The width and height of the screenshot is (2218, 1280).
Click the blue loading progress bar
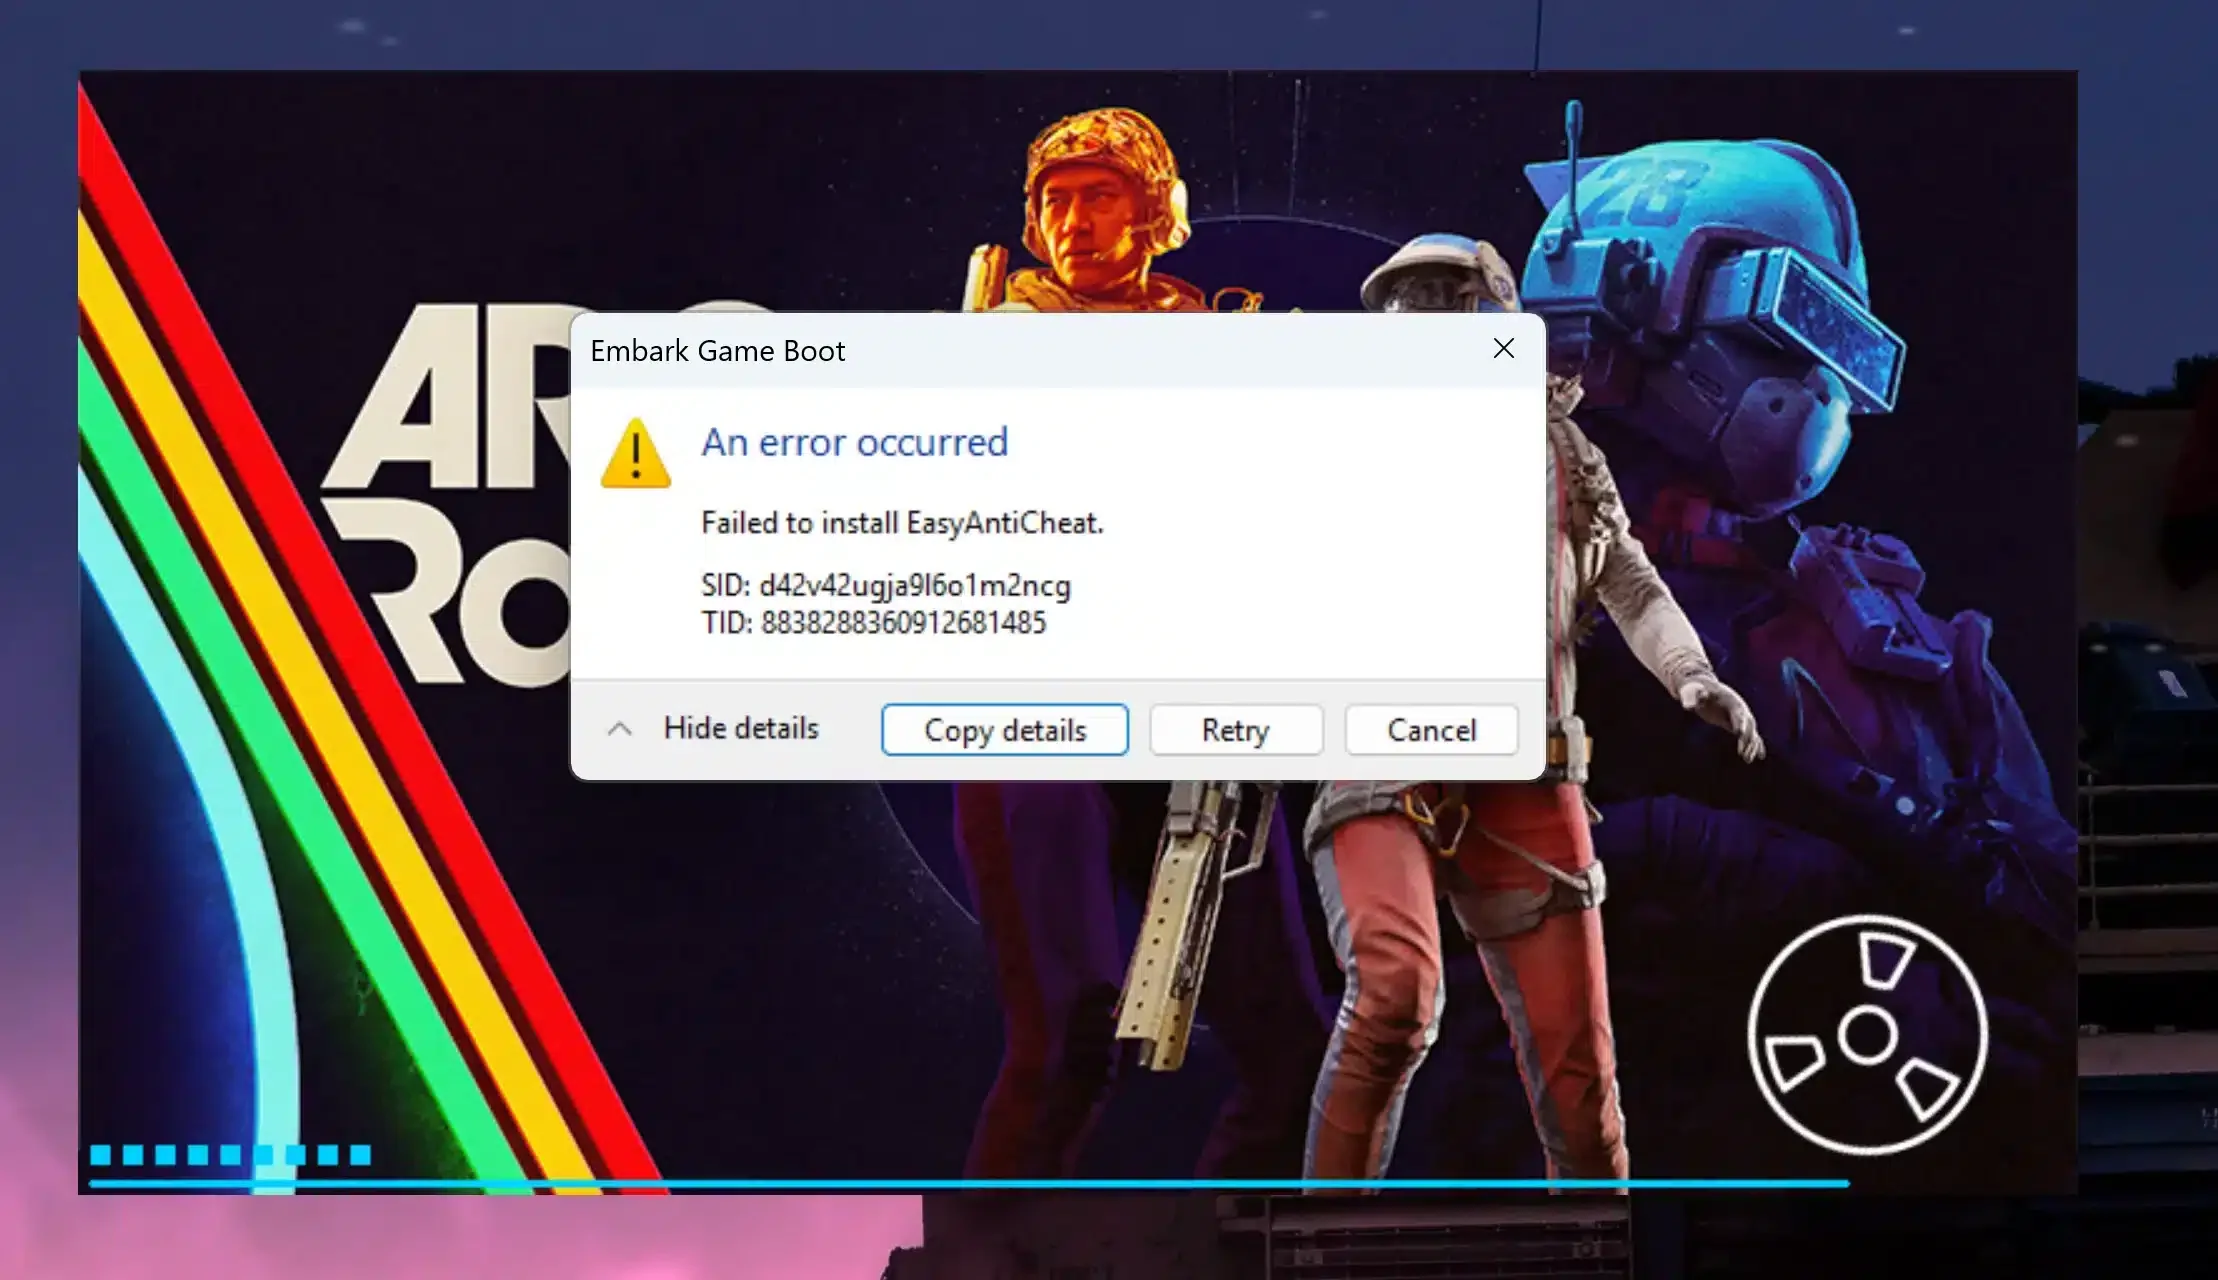coord(968,1184)
